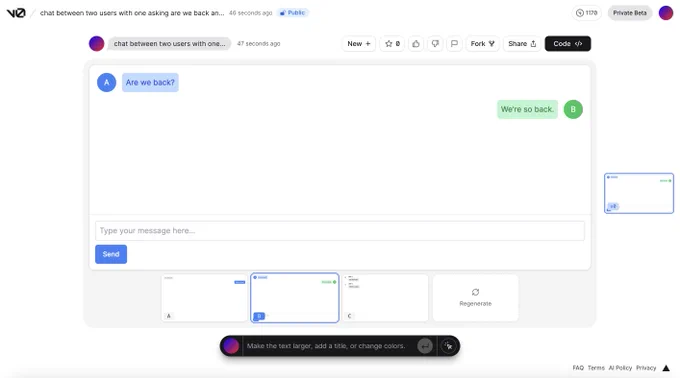Give a thumbs up
This screenshot has width=680, height=378.
point(416,43)
